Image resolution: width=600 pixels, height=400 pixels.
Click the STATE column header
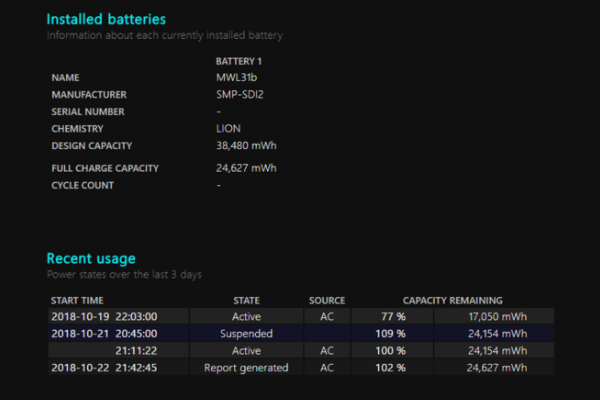(x=246, y=300)
